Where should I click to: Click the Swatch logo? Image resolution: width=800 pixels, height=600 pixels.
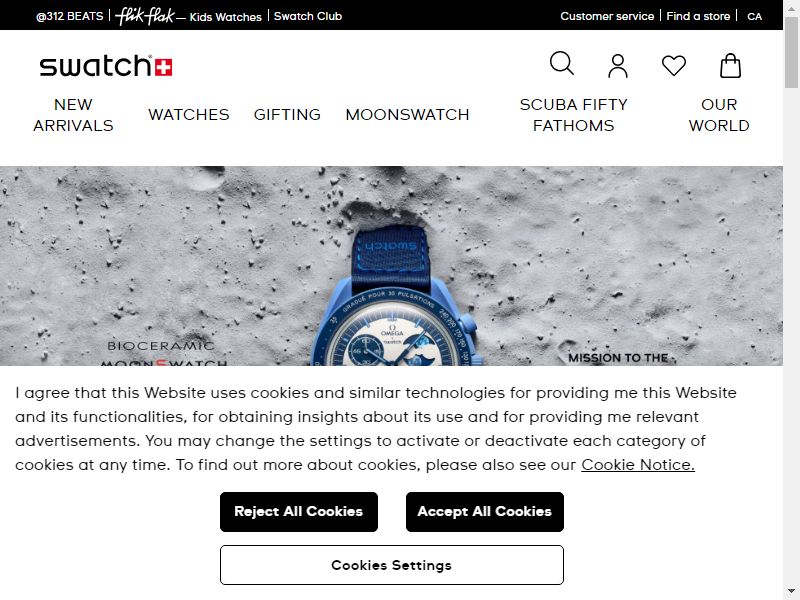106,66
